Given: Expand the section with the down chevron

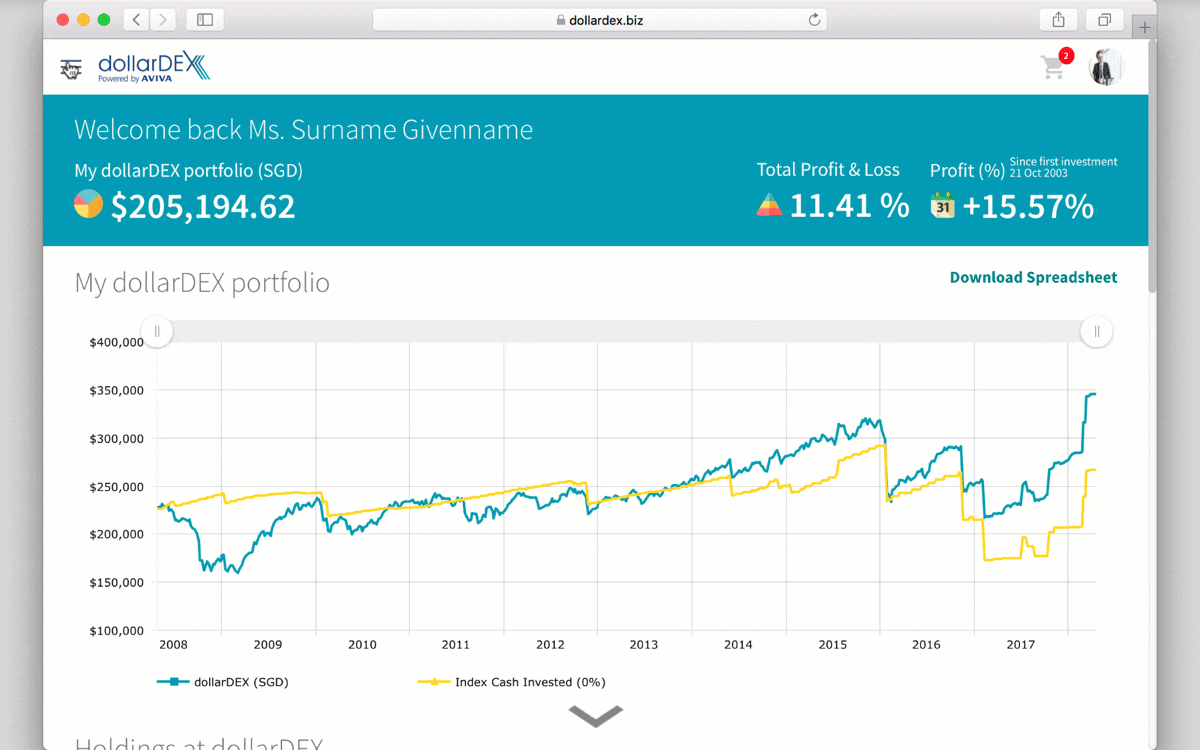Looking at the screenshot, I should click(x=596, y=715).
